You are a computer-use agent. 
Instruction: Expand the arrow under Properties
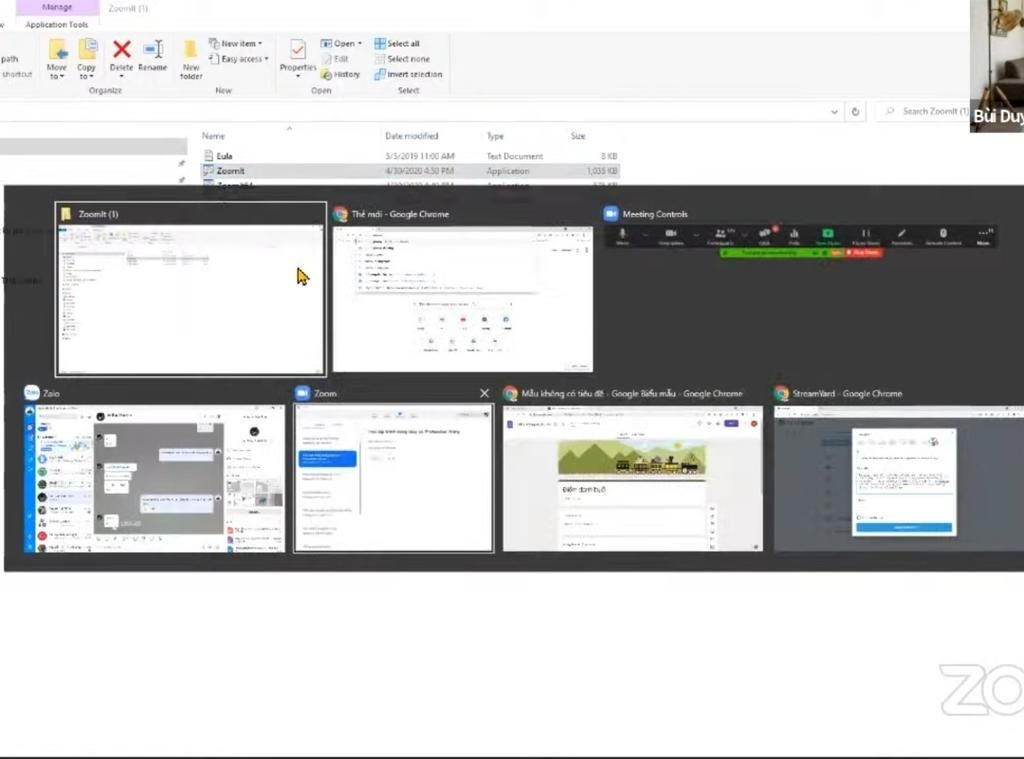coord(298,76)
